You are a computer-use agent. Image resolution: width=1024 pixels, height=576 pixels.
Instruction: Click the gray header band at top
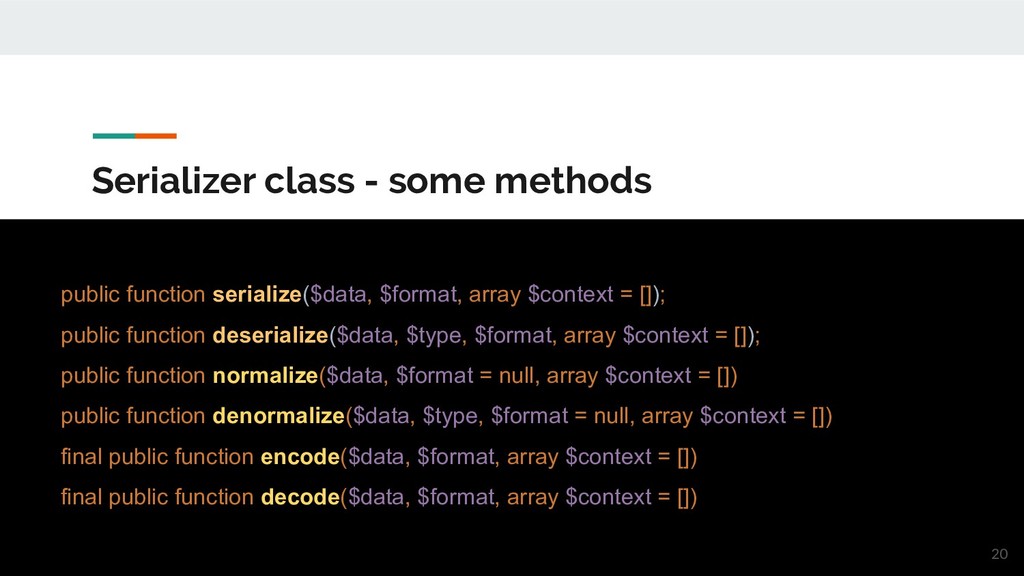tap(512, 27)
